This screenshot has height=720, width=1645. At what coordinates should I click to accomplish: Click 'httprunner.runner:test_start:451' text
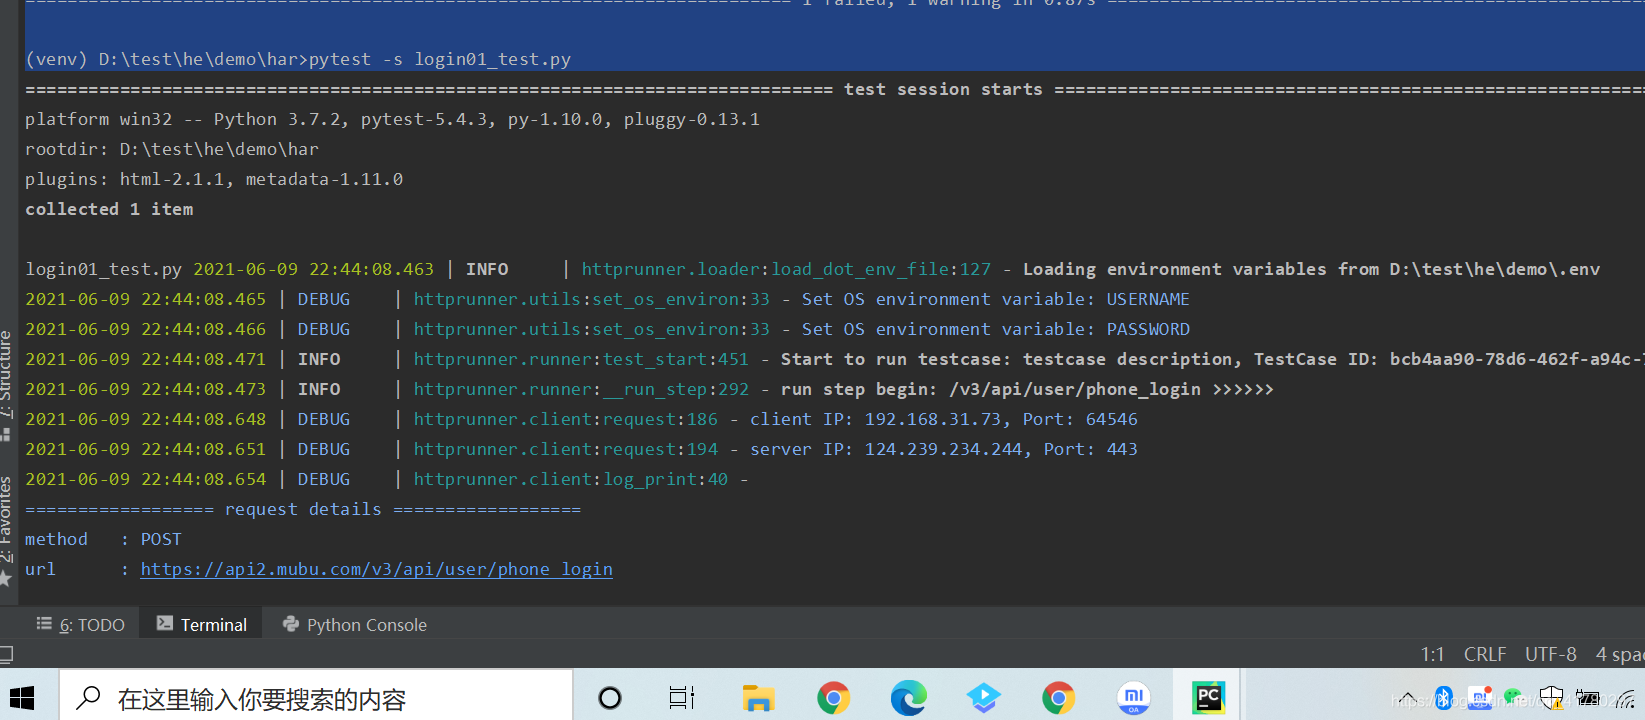point(581,359)
